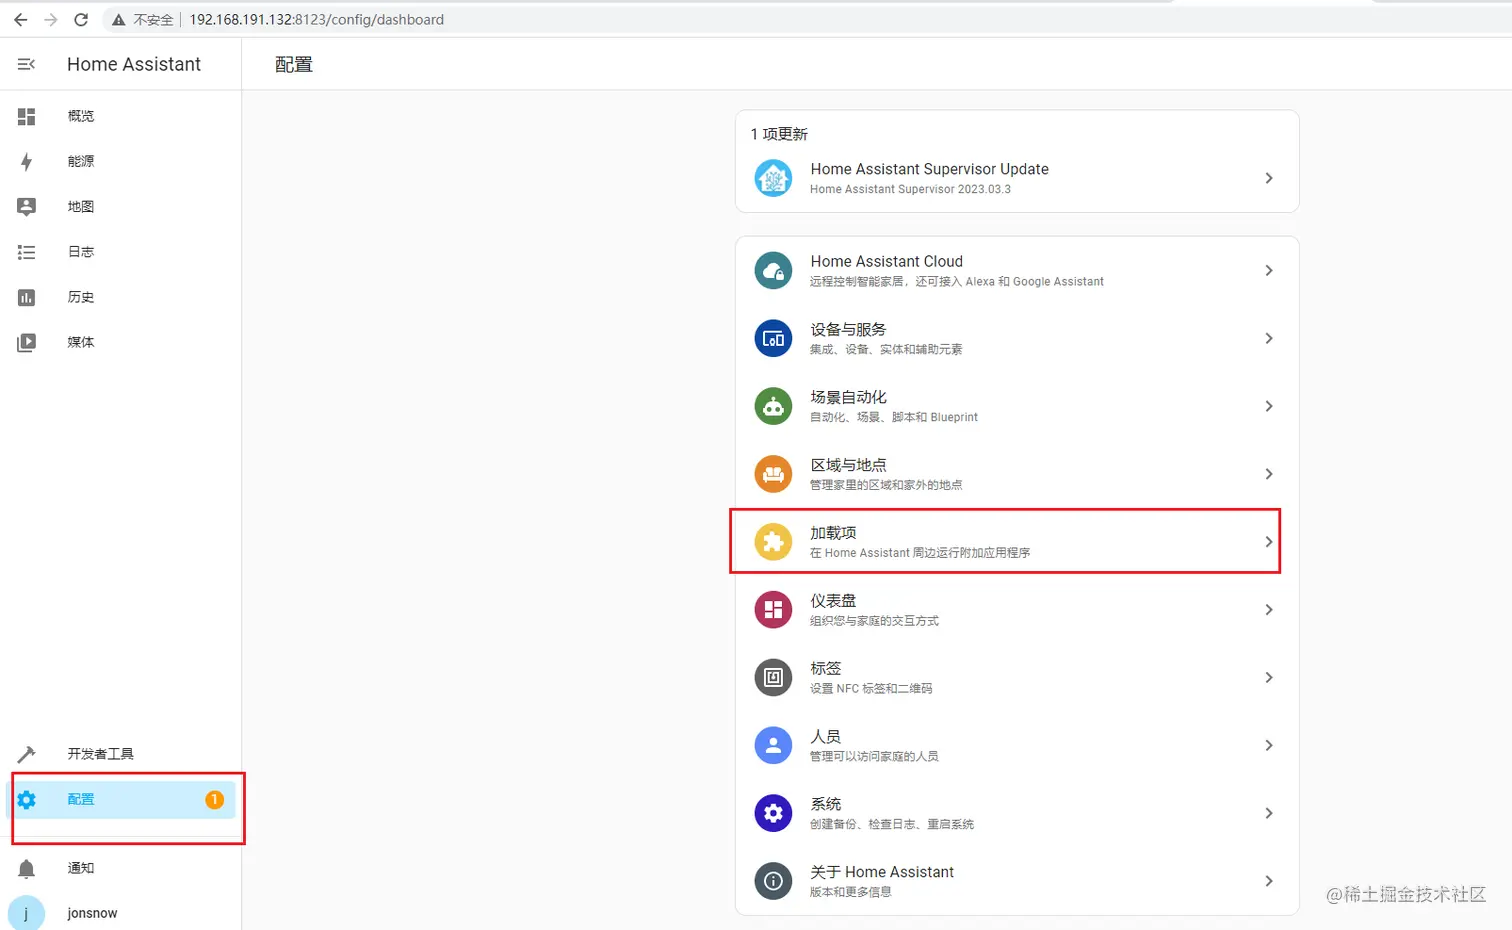This screenshot has width=1512, height=930.
Task: Open the jonsnow user avatar
Action: (x=26, y=913)
